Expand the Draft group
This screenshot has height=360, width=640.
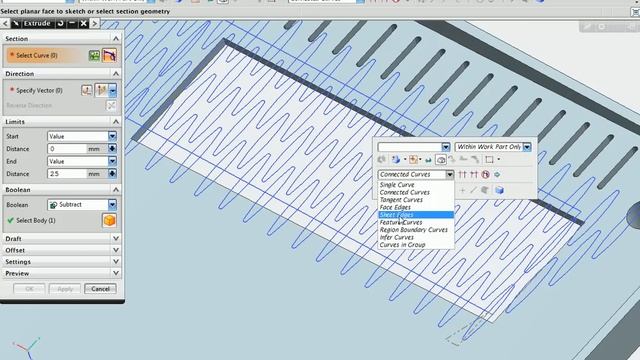pyautogui.click(x=116, y=238)
